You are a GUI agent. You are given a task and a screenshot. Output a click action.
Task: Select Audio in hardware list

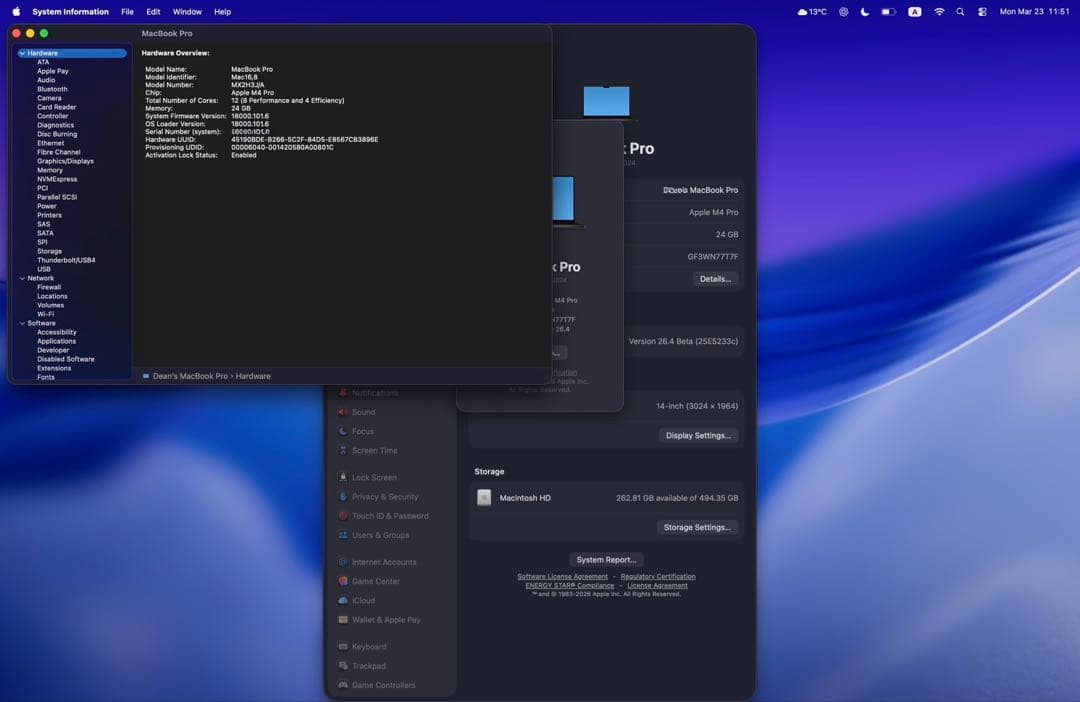point(46,80)
